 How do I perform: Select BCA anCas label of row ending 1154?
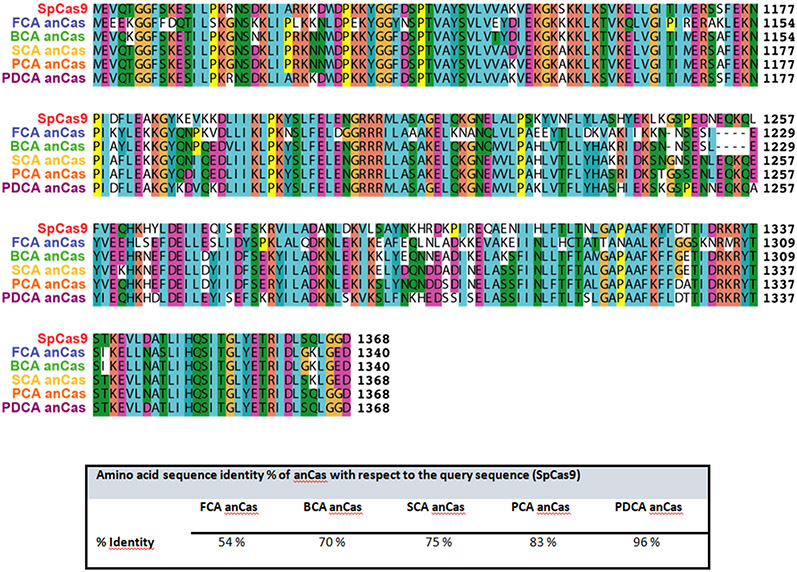point(48,37)
